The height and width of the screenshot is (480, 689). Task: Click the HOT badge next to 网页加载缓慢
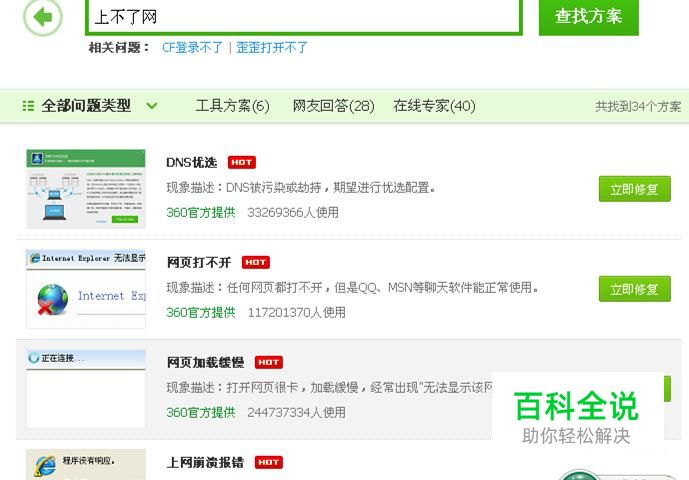269,362
